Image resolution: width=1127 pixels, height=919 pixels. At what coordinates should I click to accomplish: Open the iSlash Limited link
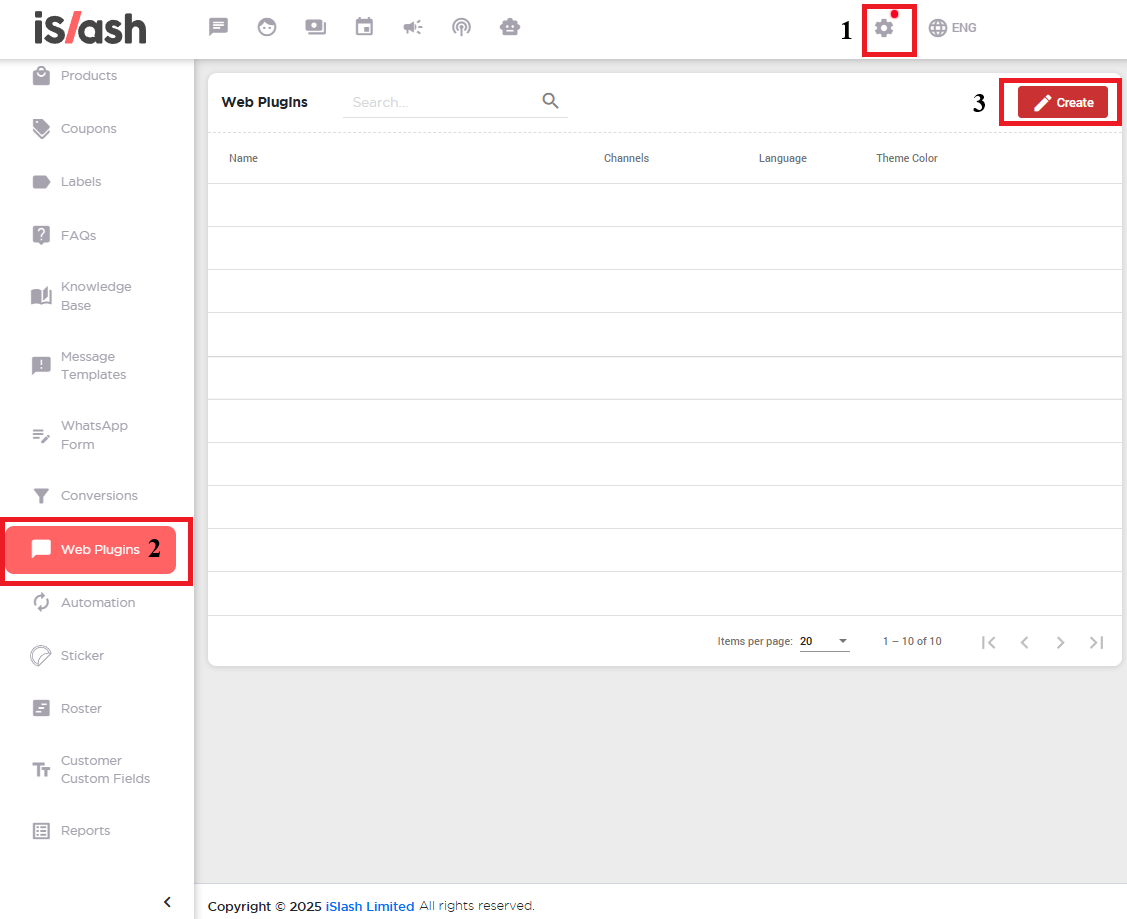(x=369, y=906)
